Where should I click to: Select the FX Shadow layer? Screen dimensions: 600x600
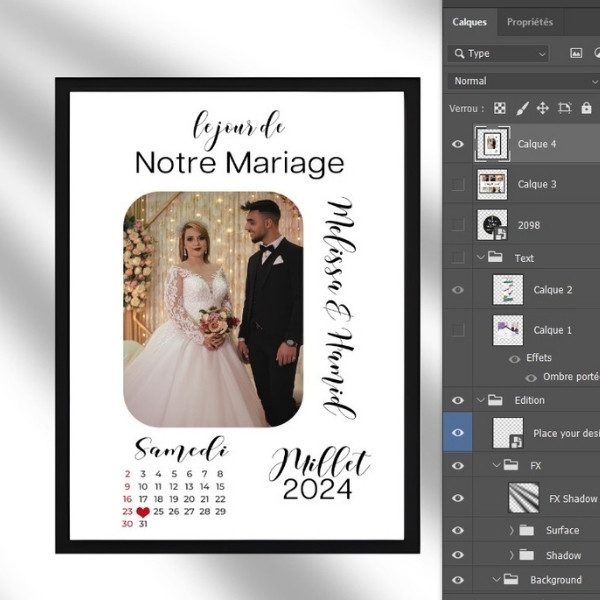(572, 498)
